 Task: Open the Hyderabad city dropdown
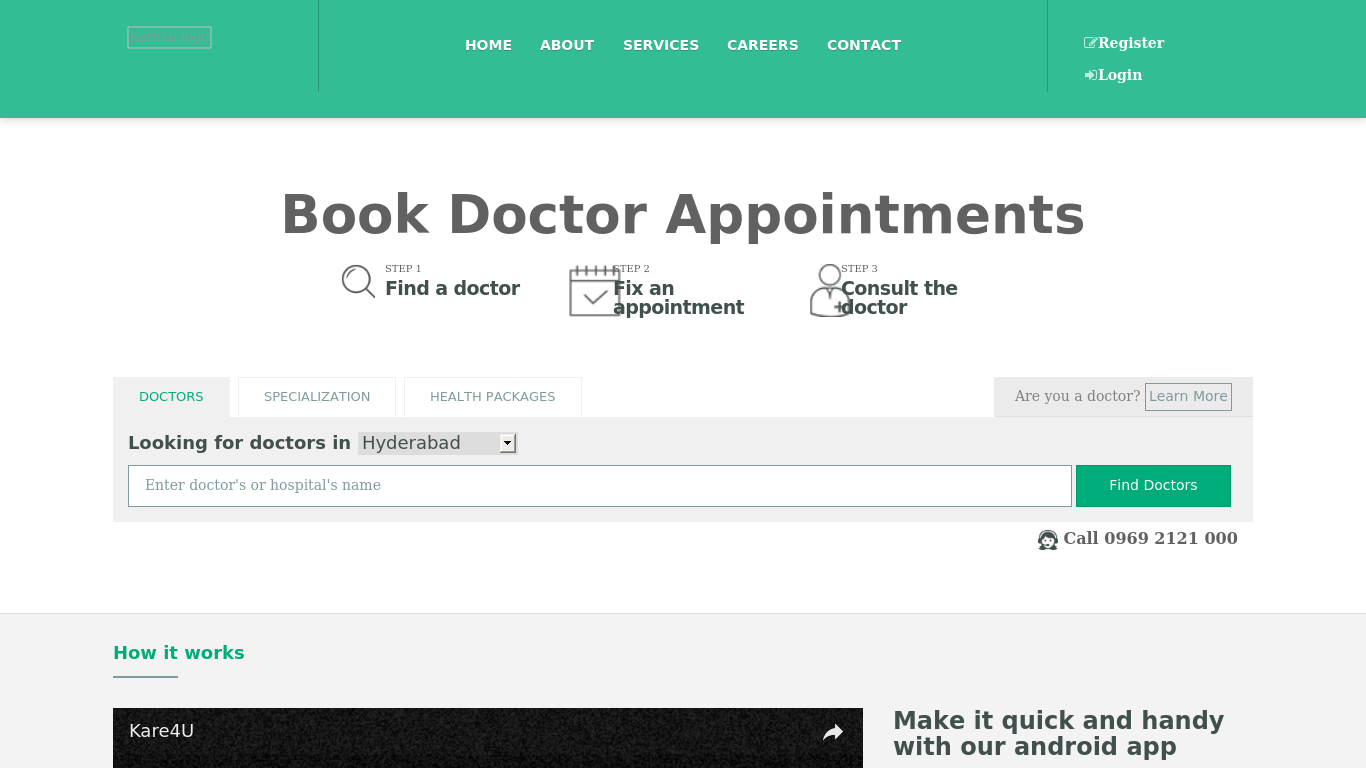click(437, 443)
